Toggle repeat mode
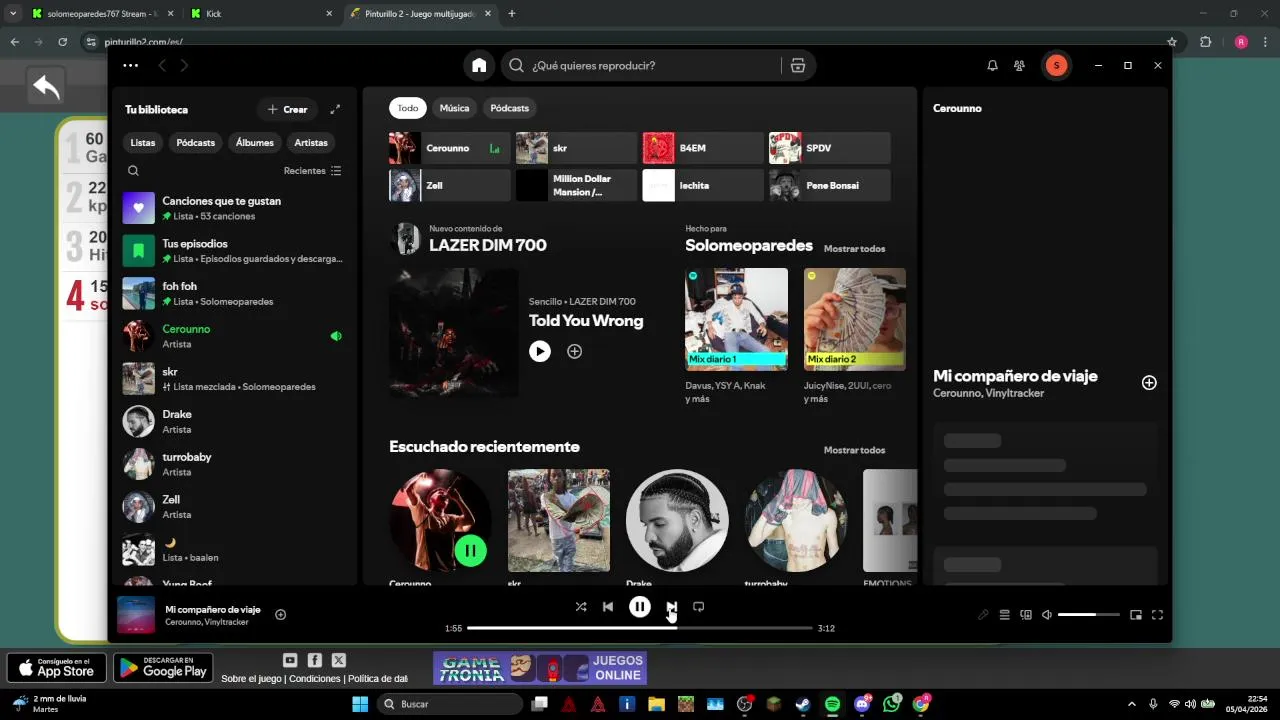Screen dimensions: 1280x720 (x=698, y=606)
